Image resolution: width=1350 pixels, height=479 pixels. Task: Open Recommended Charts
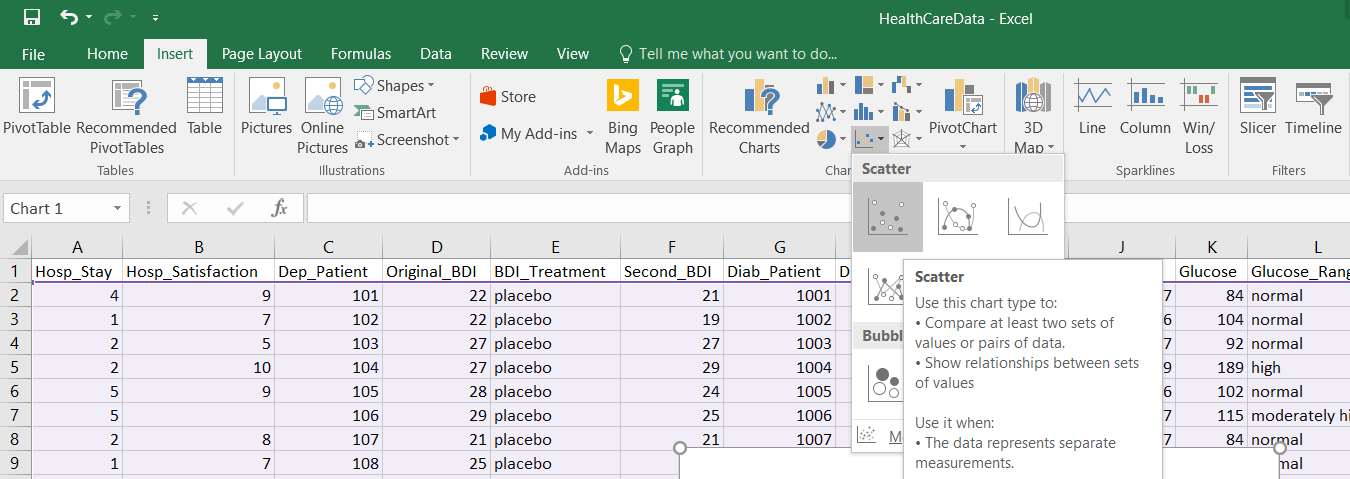click(759, 118)
